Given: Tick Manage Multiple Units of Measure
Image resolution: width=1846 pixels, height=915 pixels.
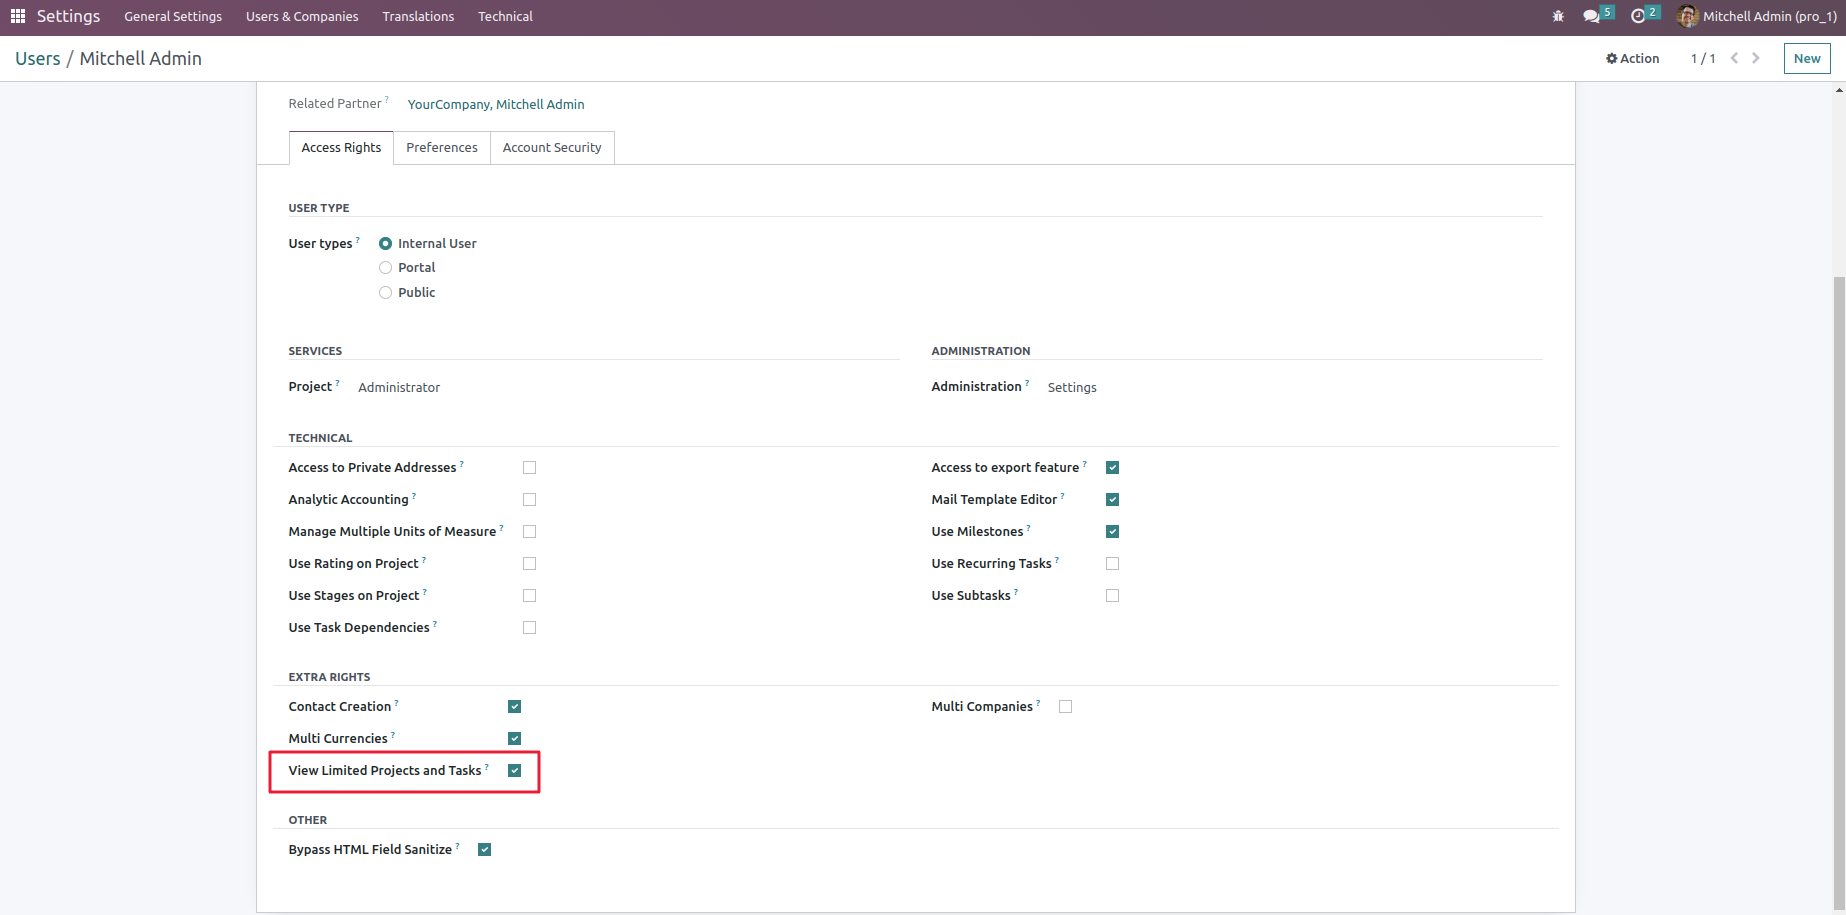Looking at the screenshot, I should [529, 531].
